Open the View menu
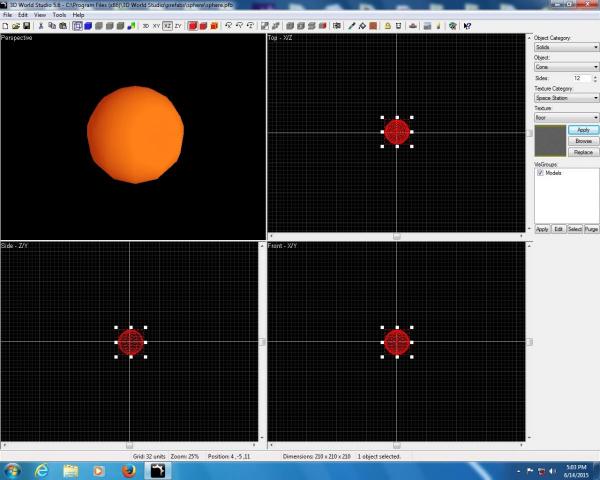This screenshot has width=600, height=480. (40, 15)
